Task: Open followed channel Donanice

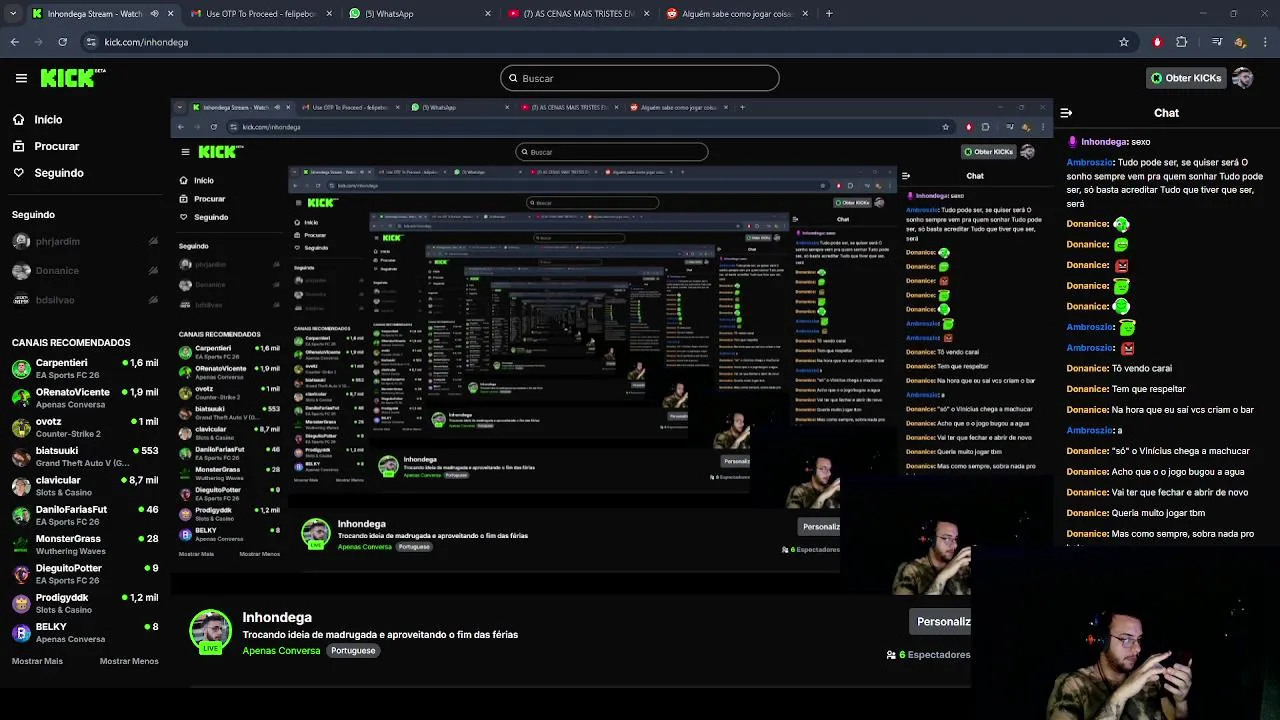Action: [85, 270]
